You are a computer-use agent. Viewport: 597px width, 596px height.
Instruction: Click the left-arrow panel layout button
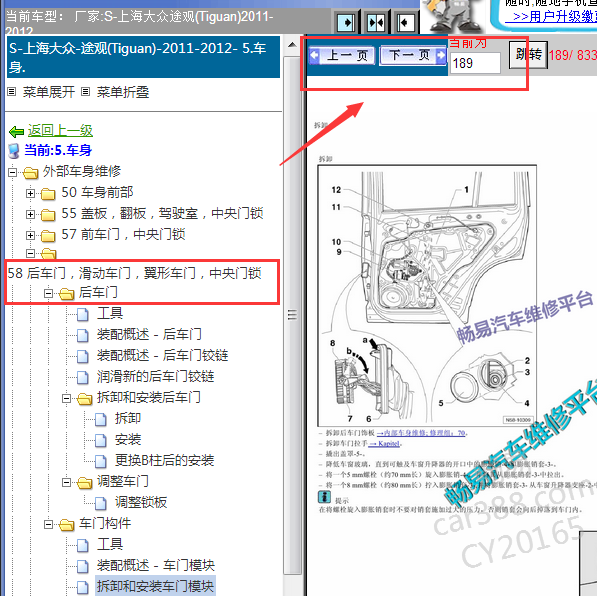pyautogui.click(x=405, y=23)
